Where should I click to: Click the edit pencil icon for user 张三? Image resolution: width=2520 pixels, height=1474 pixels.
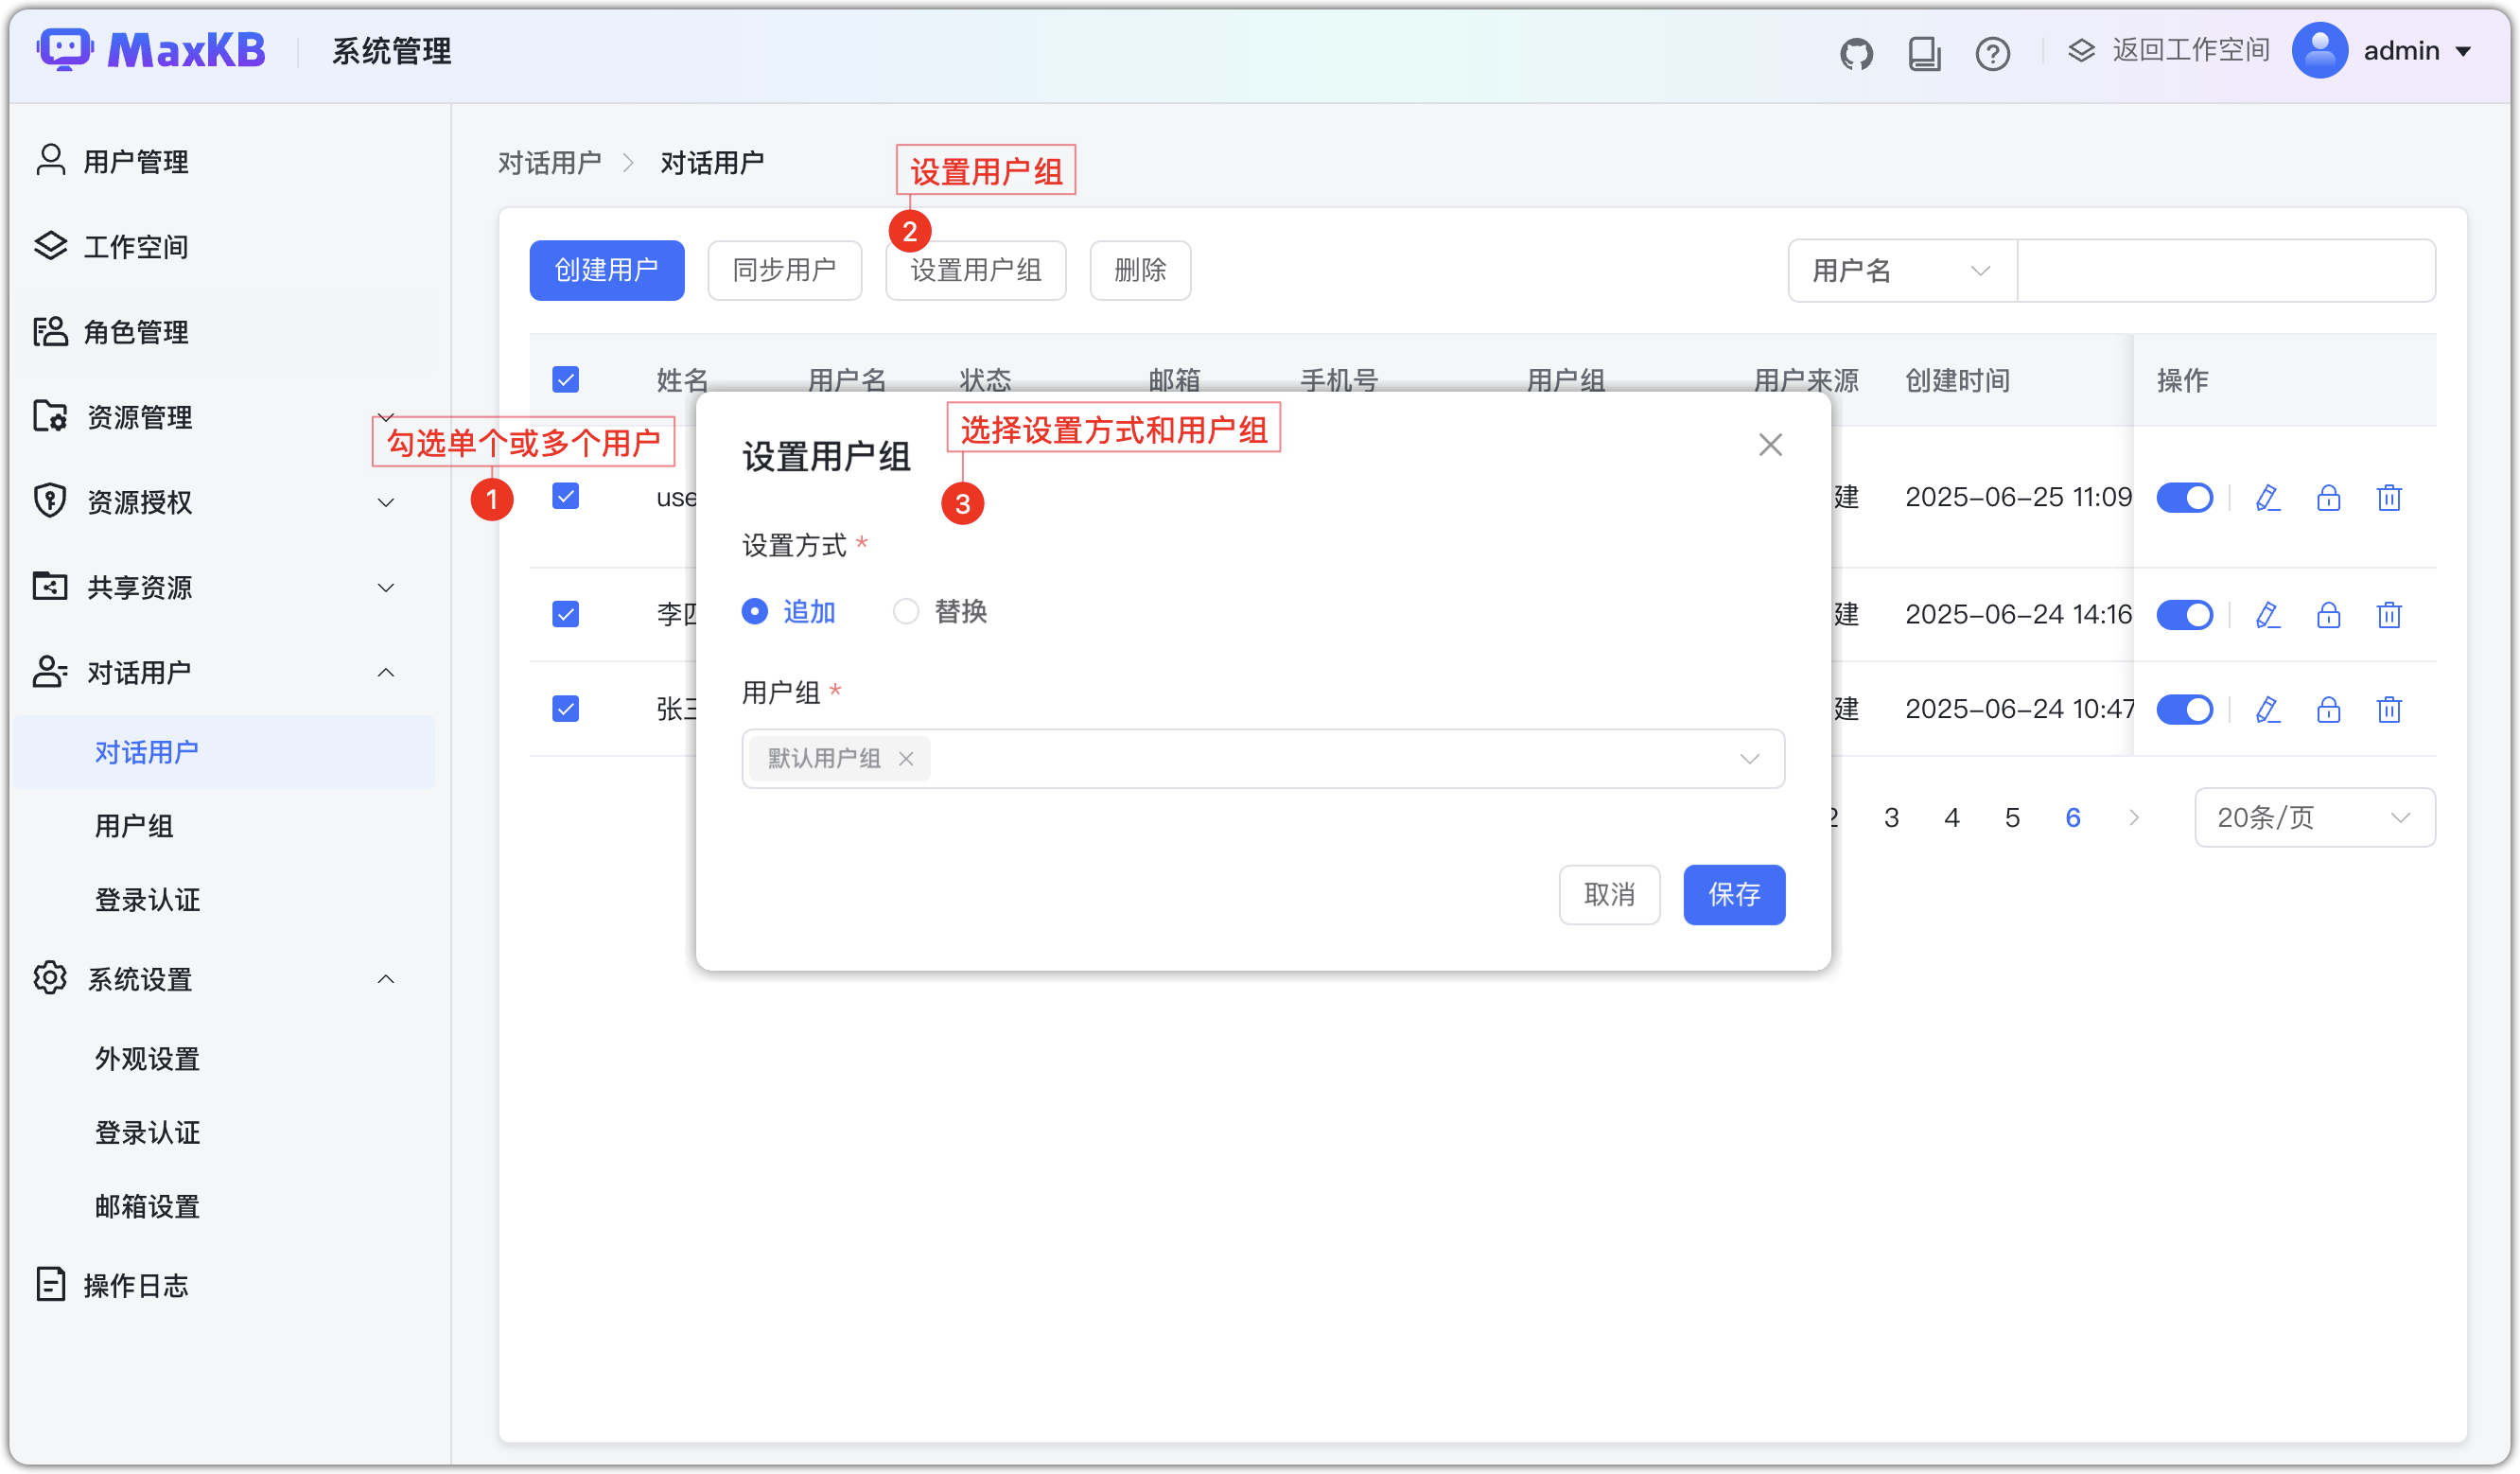click(2267, 709)
